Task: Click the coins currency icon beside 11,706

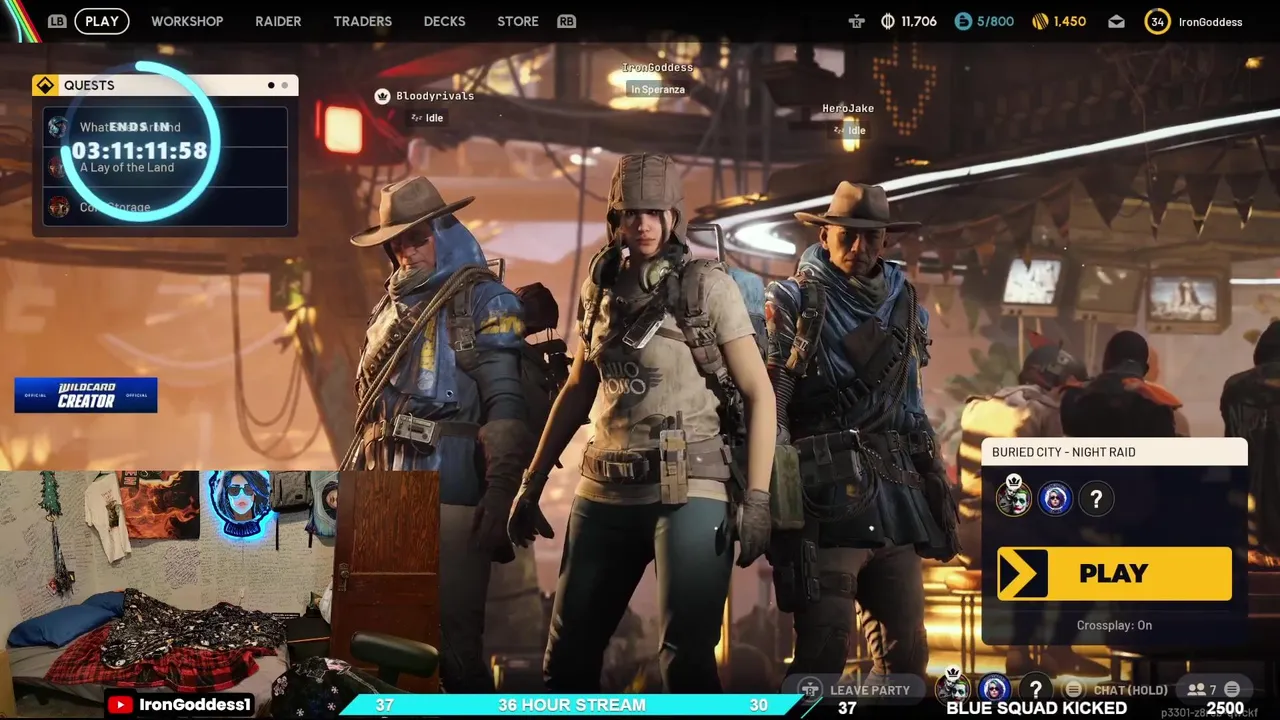Action: point(887,21)
